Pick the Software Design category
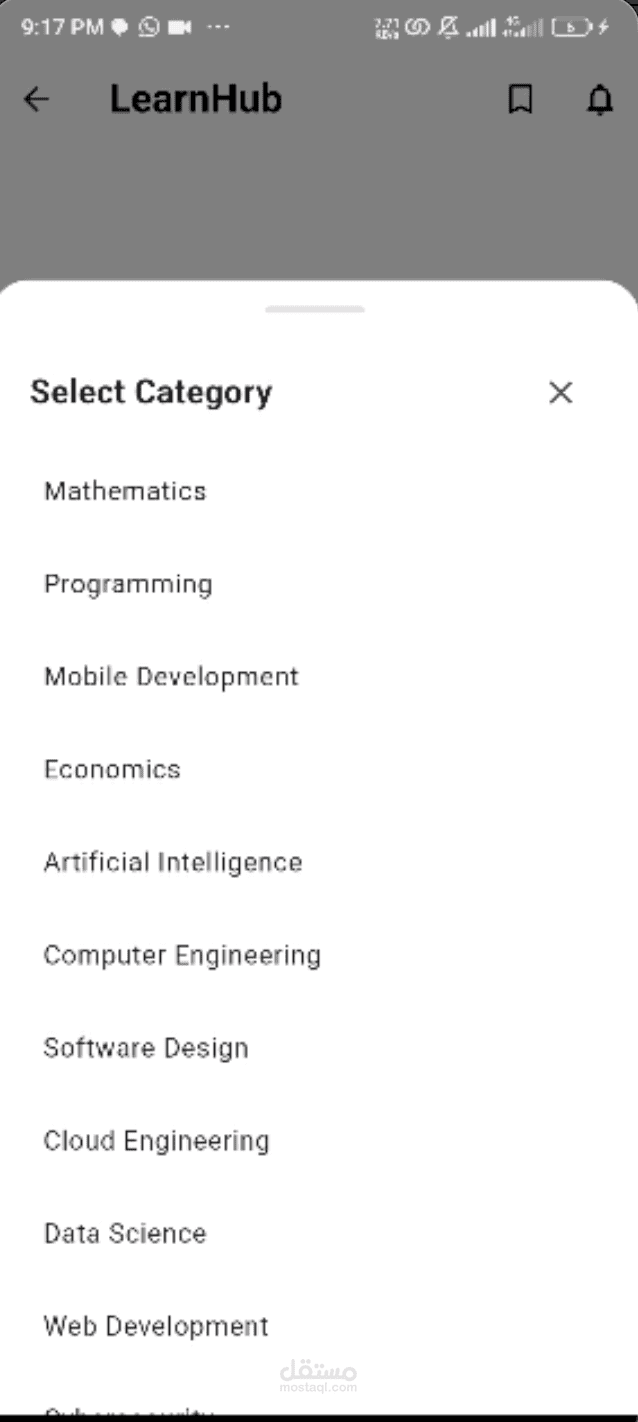The width and height of the screenshot is (638, 1422). 319,1048
